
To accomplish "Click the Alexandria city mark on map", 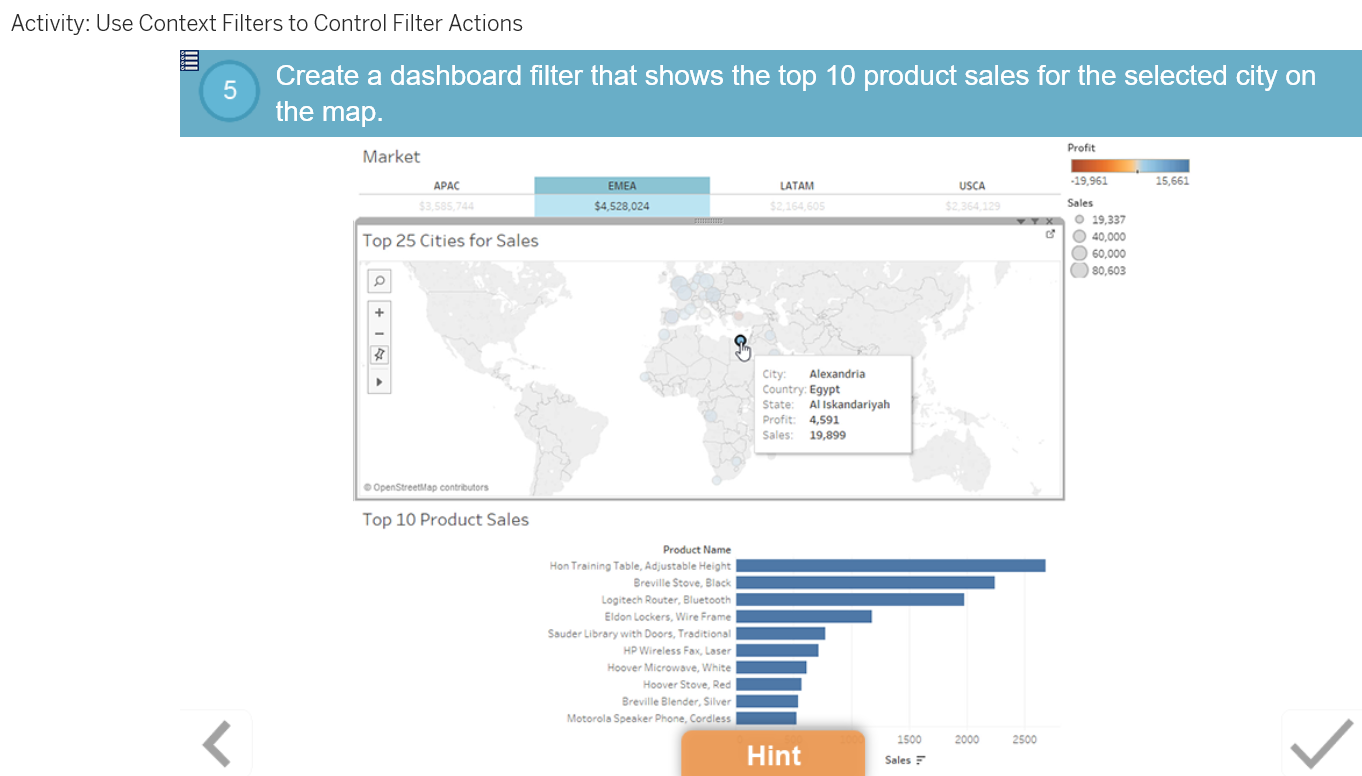I will point(740,341).
